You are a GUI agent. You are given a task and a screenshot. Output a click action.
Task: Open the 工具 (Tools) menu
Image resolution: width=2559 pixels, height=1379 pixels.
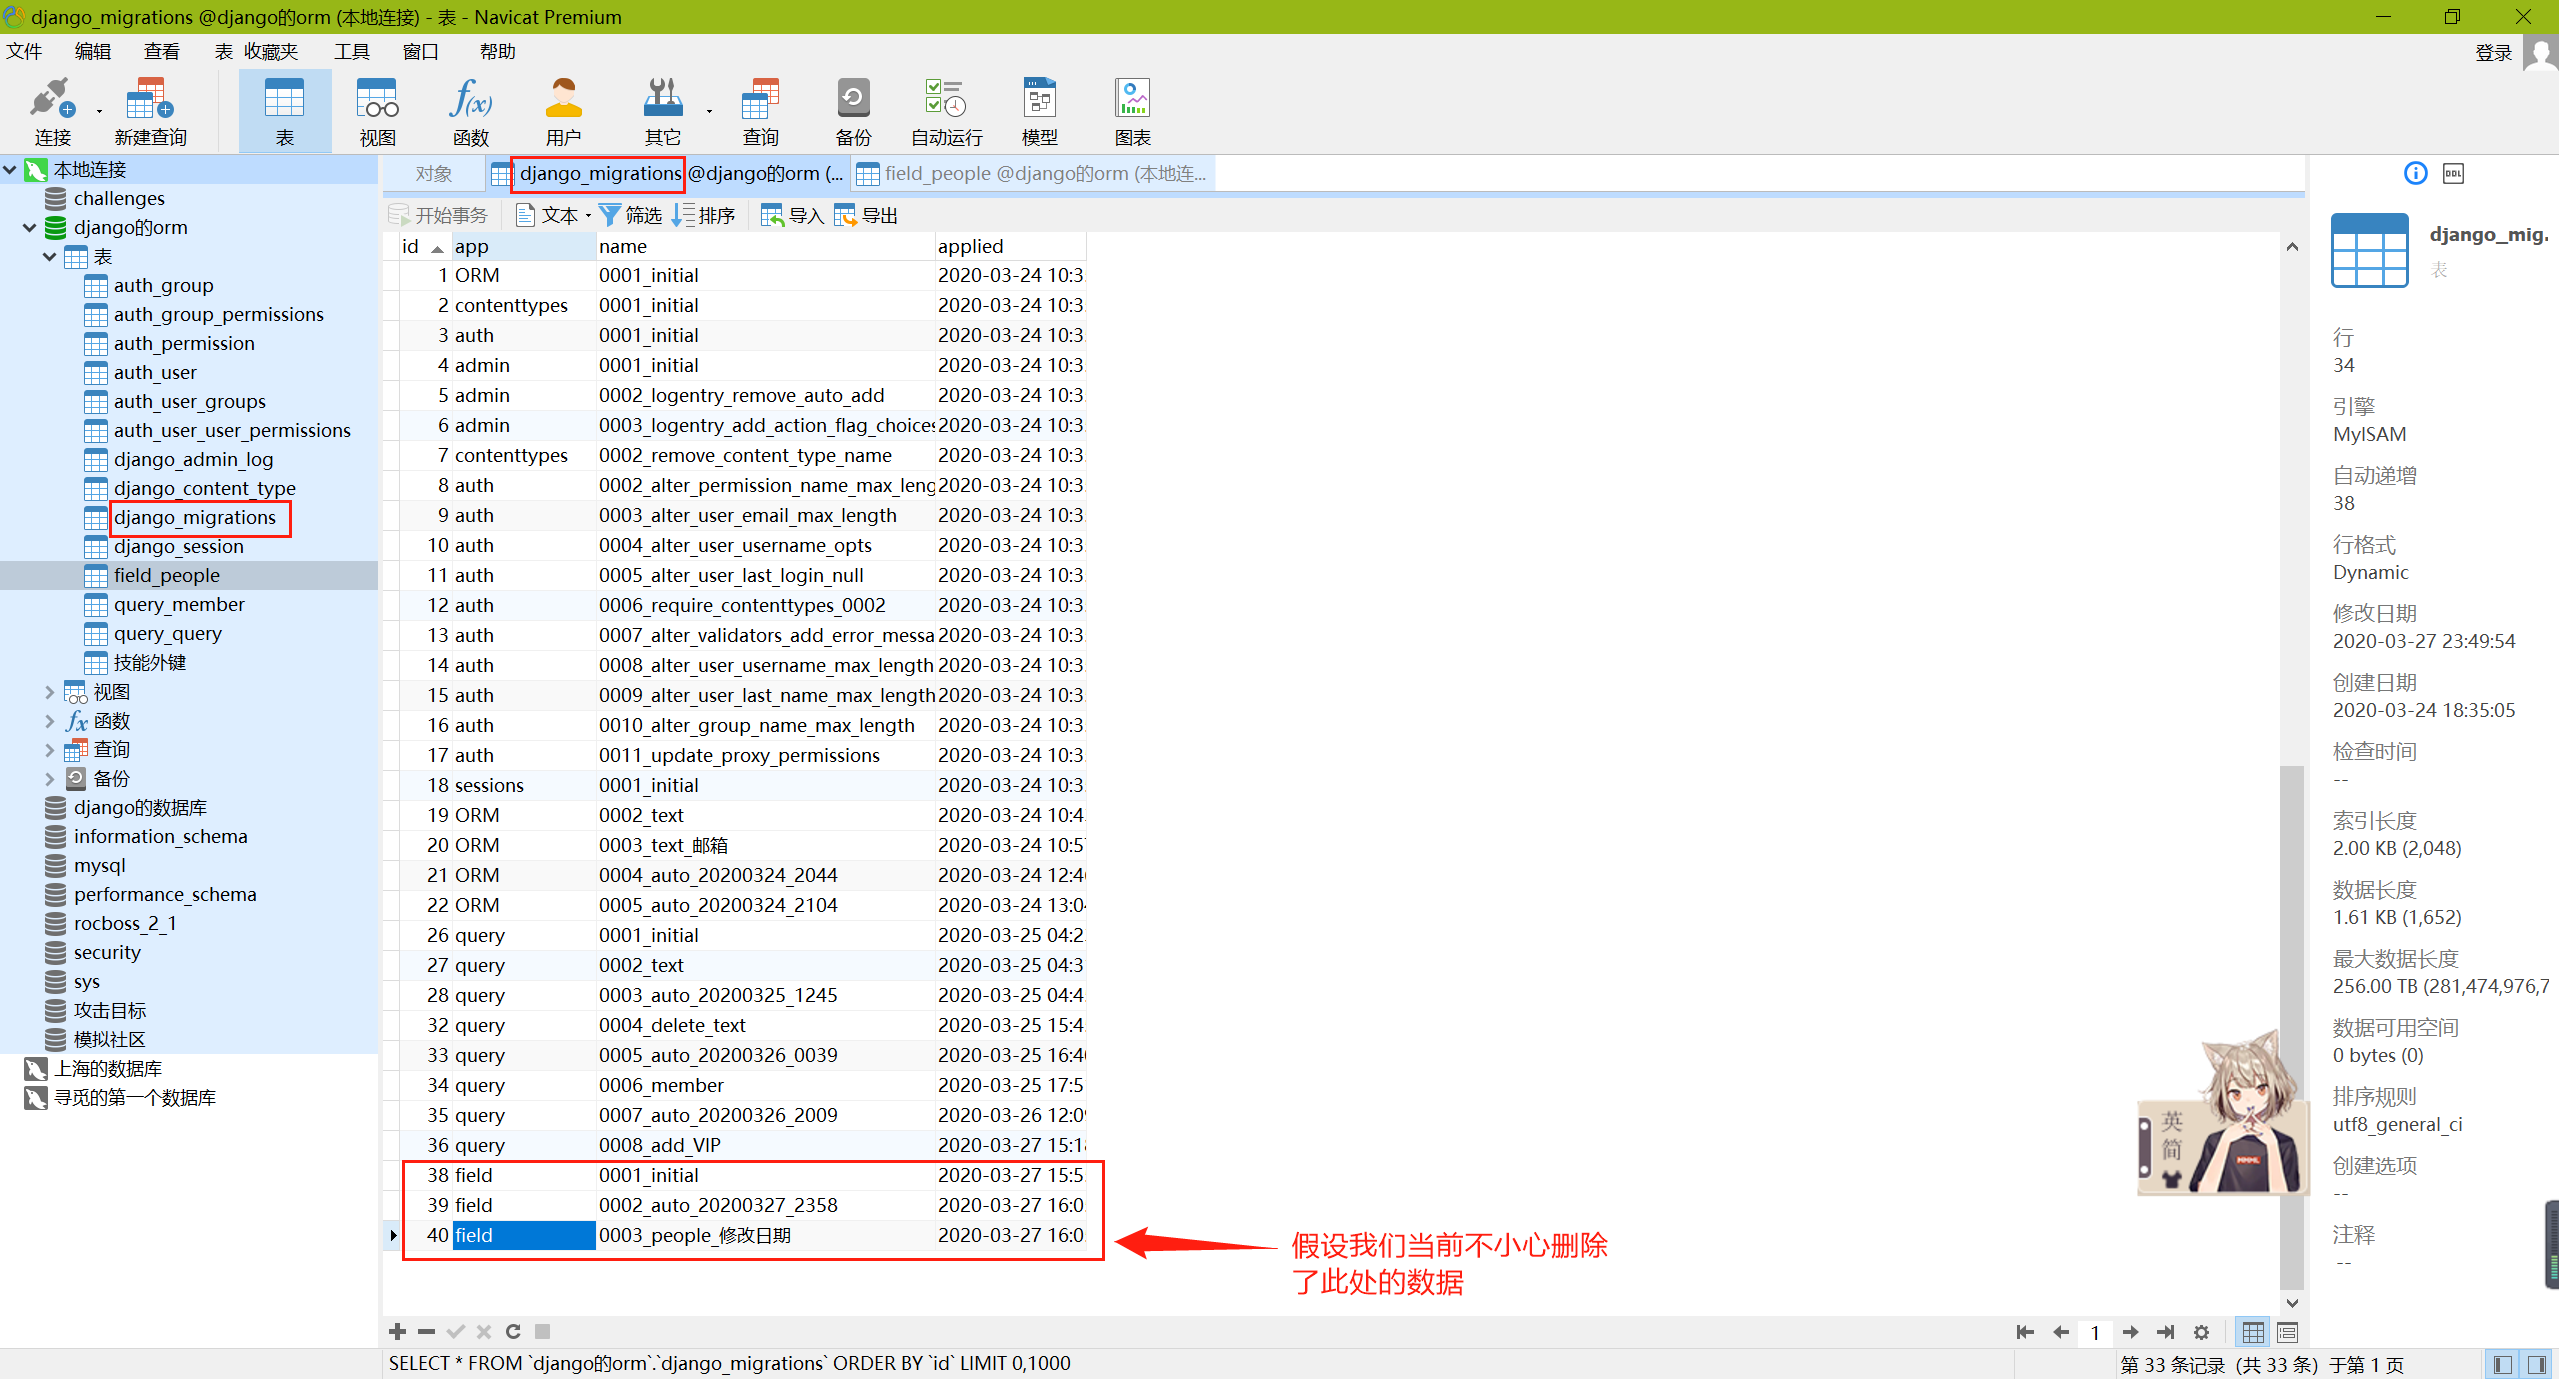(x=351, y=51)
